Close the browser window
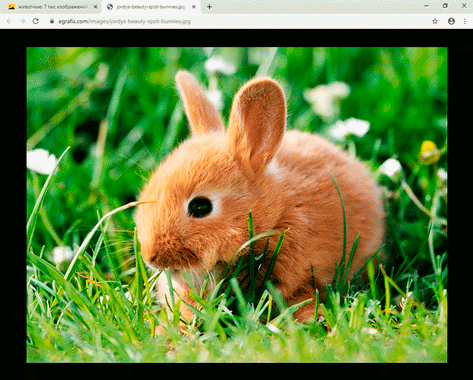 coord(464,6)
